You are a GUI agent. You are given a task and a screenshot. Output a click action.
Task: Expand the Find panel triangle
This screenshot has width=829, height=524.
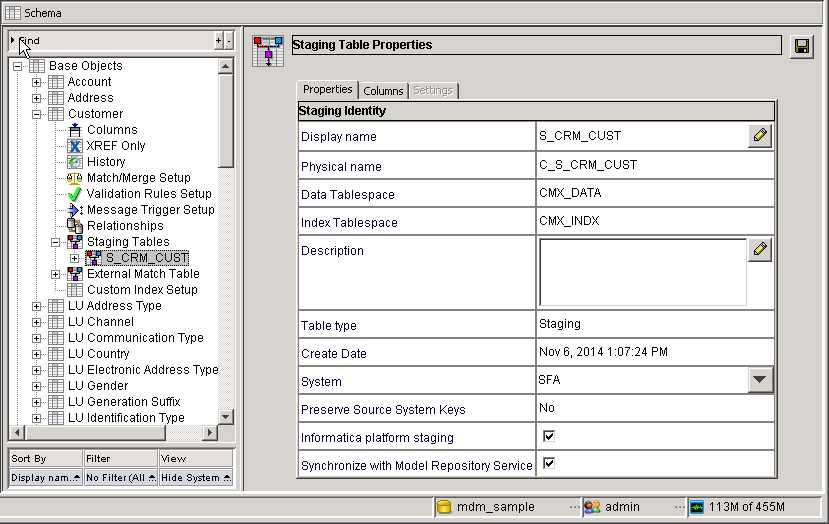pos(12,40)
